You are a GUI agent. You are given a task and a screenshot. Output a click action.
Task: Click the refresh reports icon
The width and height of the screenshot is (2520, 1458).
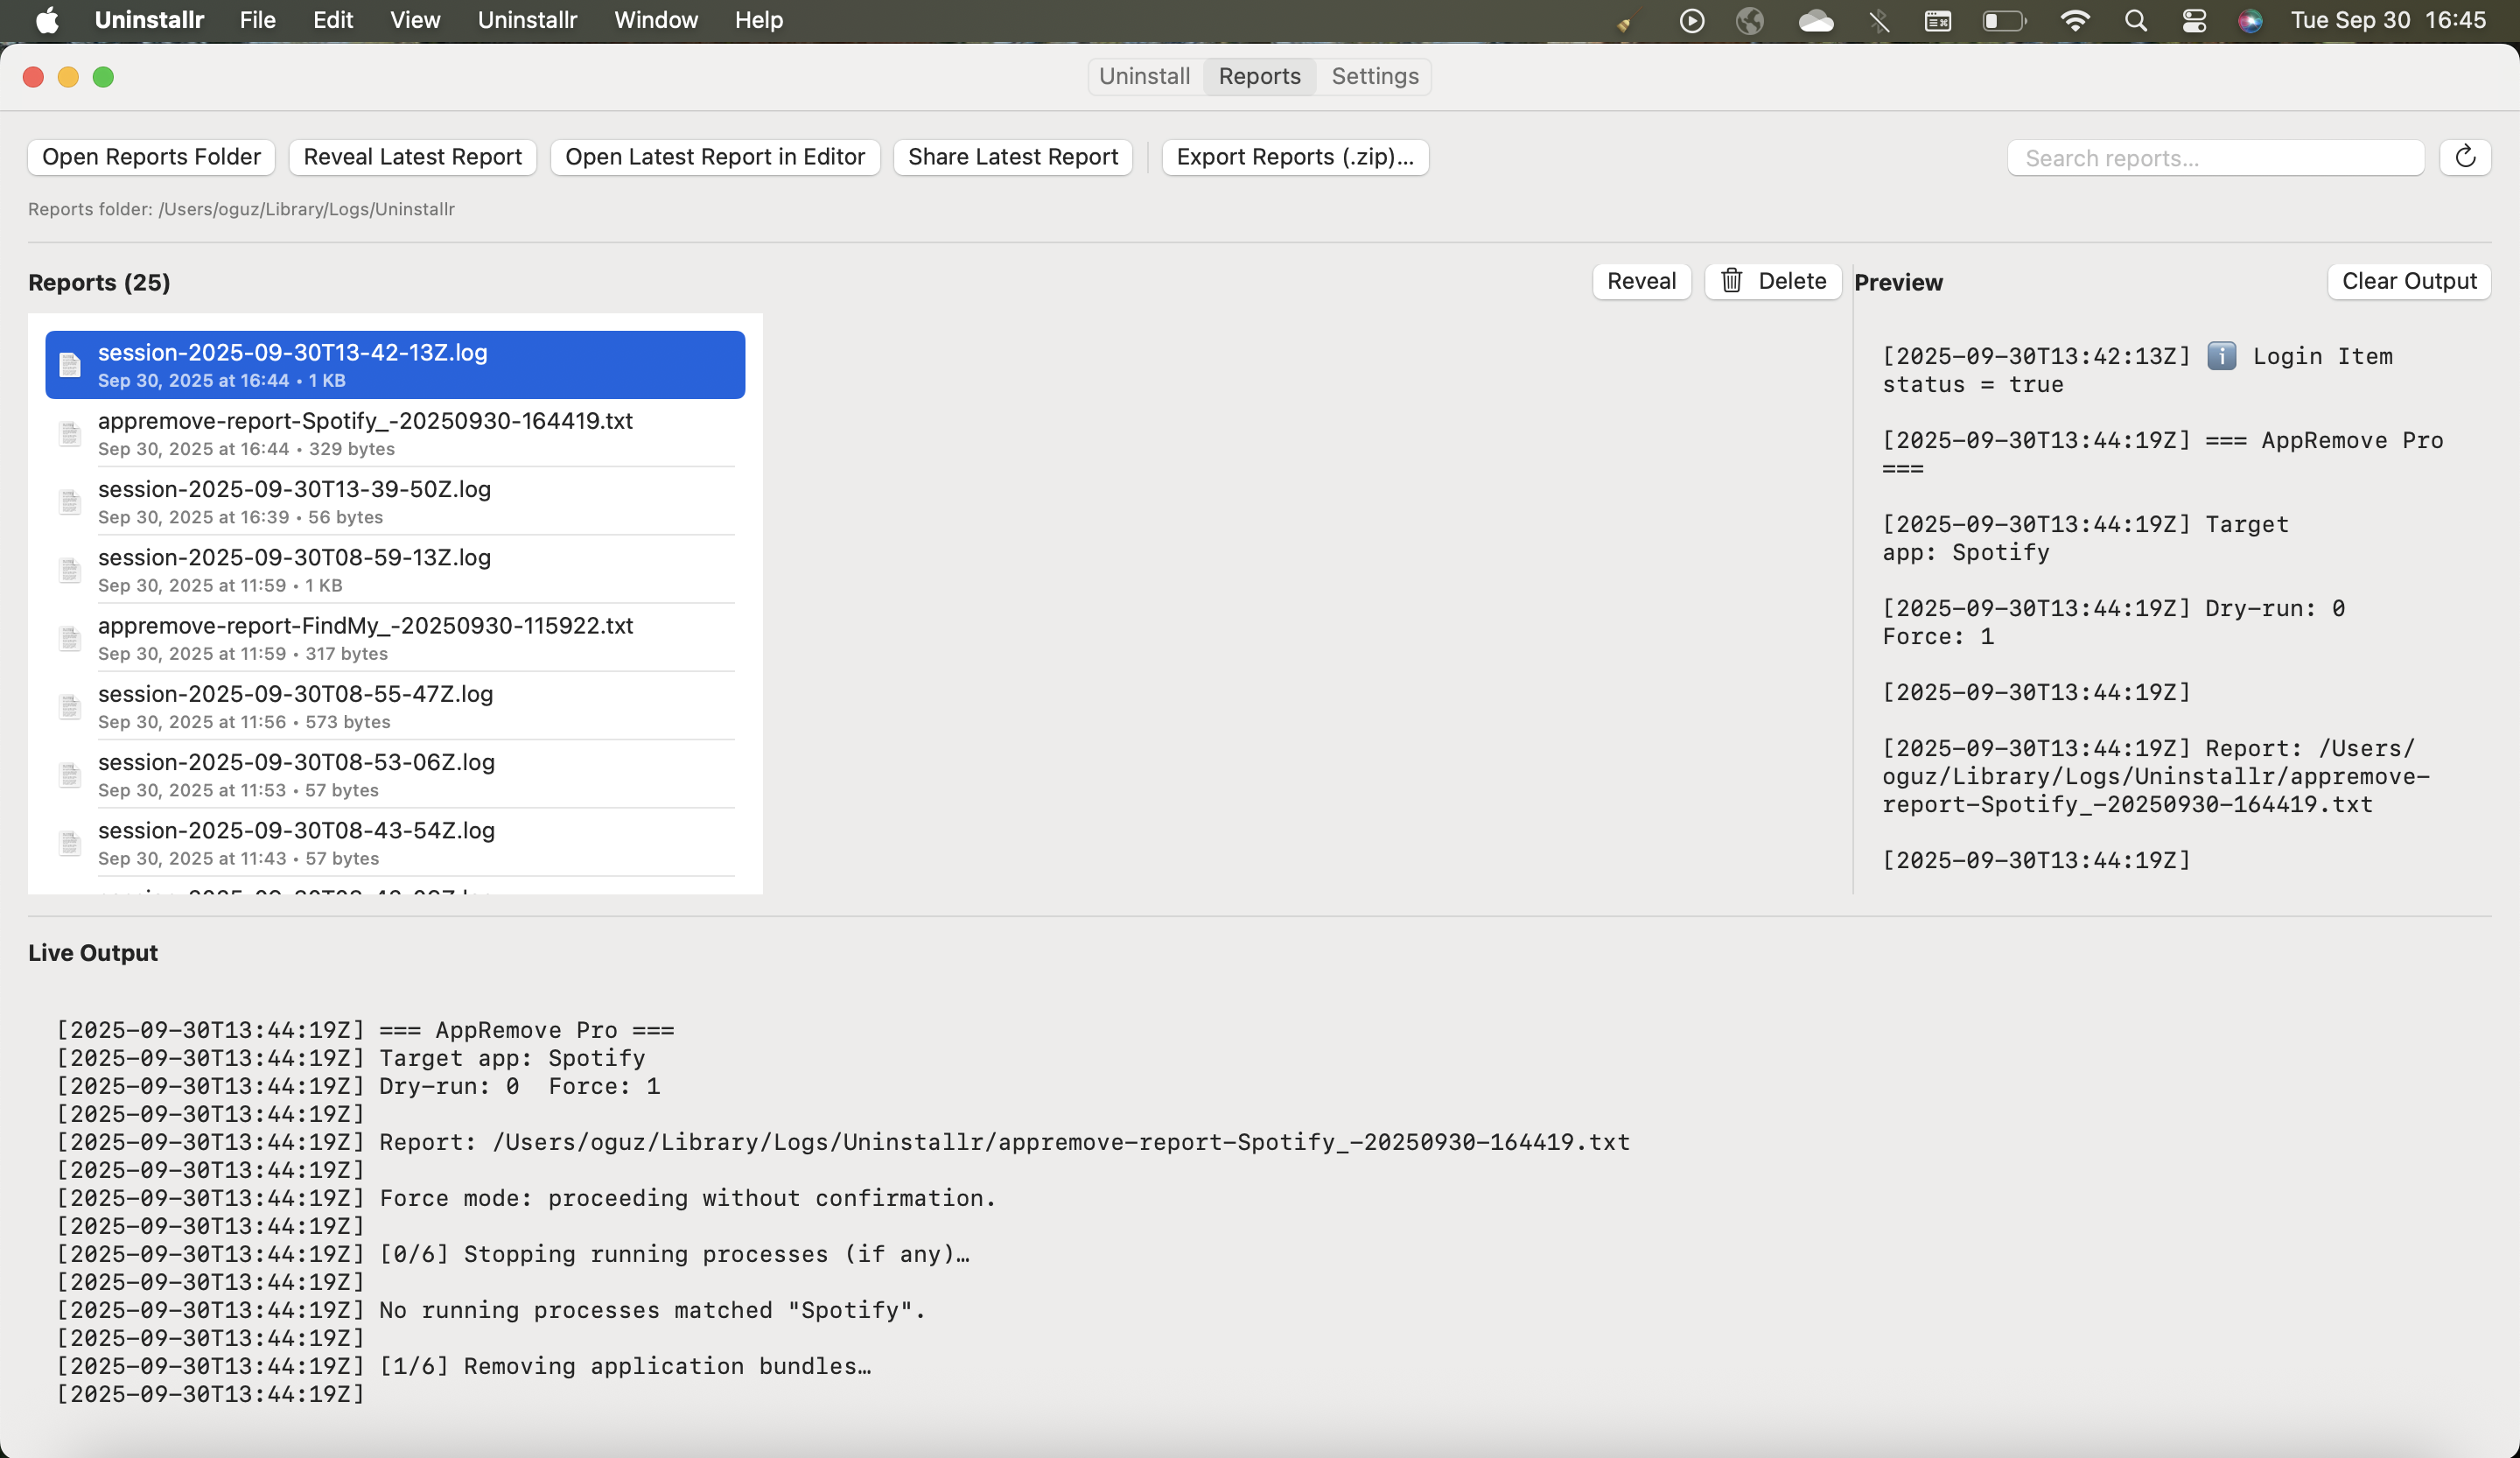(2464, 157)
